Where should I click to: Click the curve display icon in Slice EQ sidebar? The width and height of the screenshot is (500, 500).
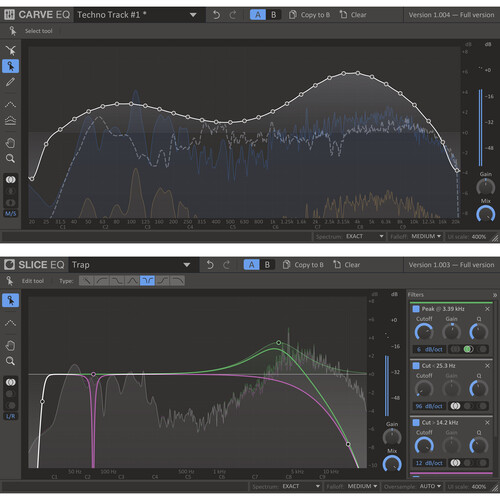[10, 323]
